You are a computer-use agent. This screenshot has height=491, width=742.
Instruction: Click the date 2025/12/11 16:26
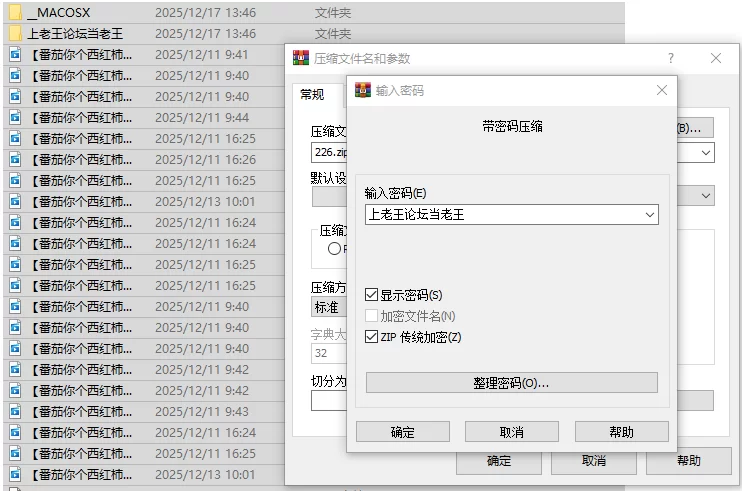click(205, 159)
